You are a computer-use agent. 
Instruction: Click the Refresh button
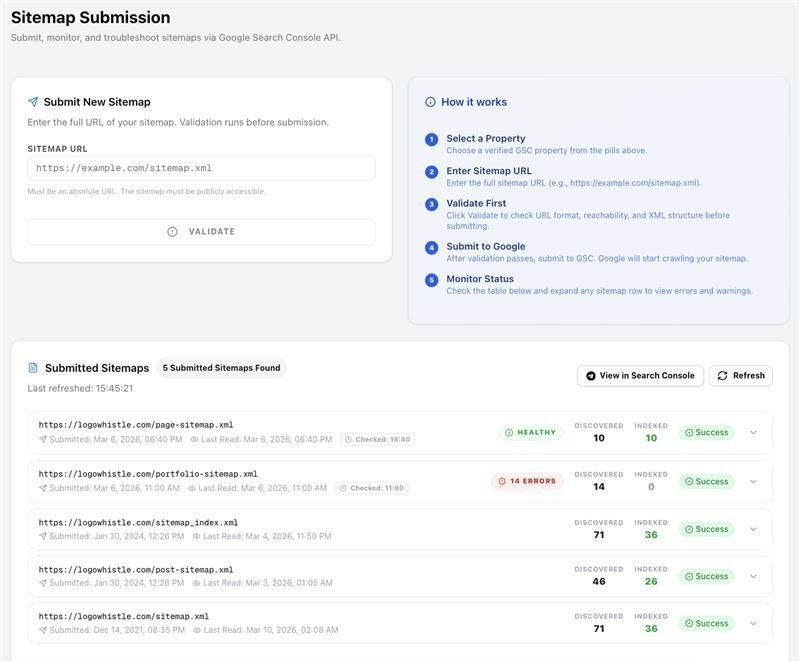(740, 374)
